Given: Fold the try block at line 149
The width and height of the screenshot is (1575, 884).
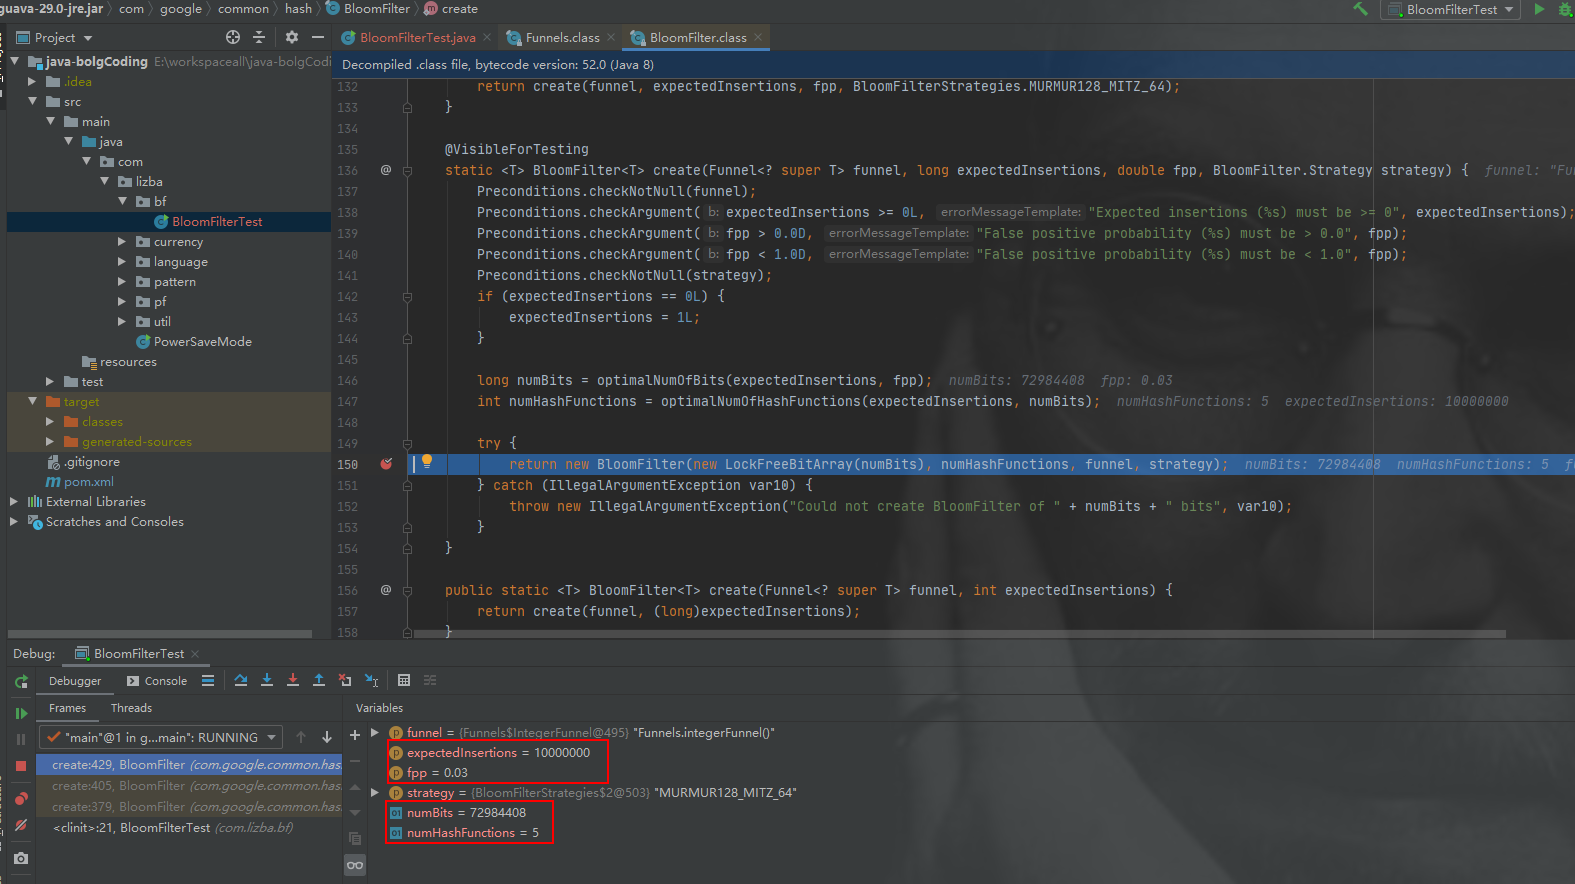Looking at the screenshot, I should pyautogui.click(x=408, y=443).
